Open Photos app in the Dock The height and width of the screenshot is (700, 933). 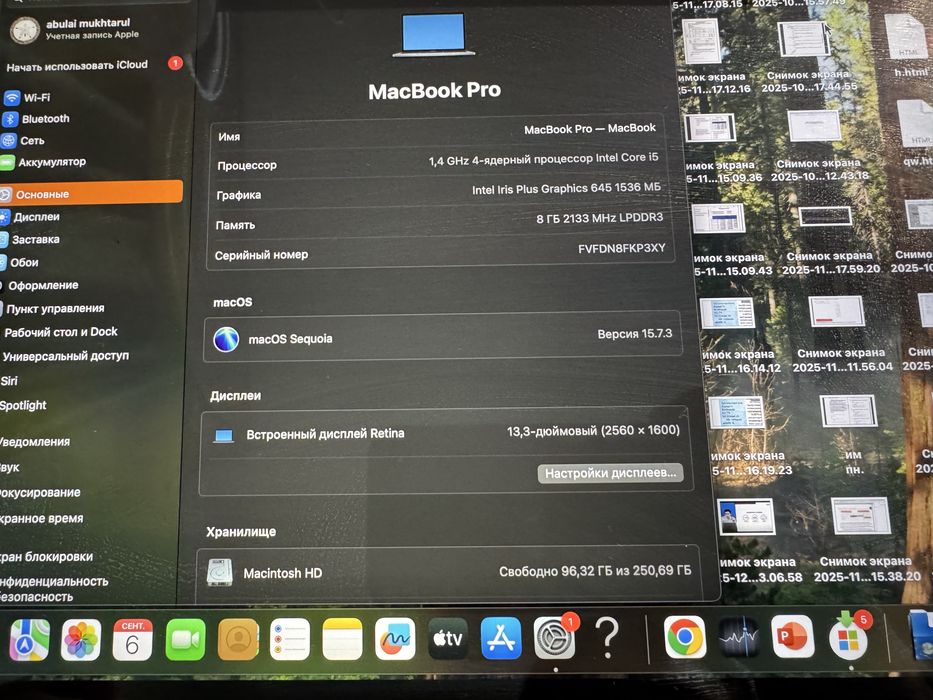click(80, 640)
